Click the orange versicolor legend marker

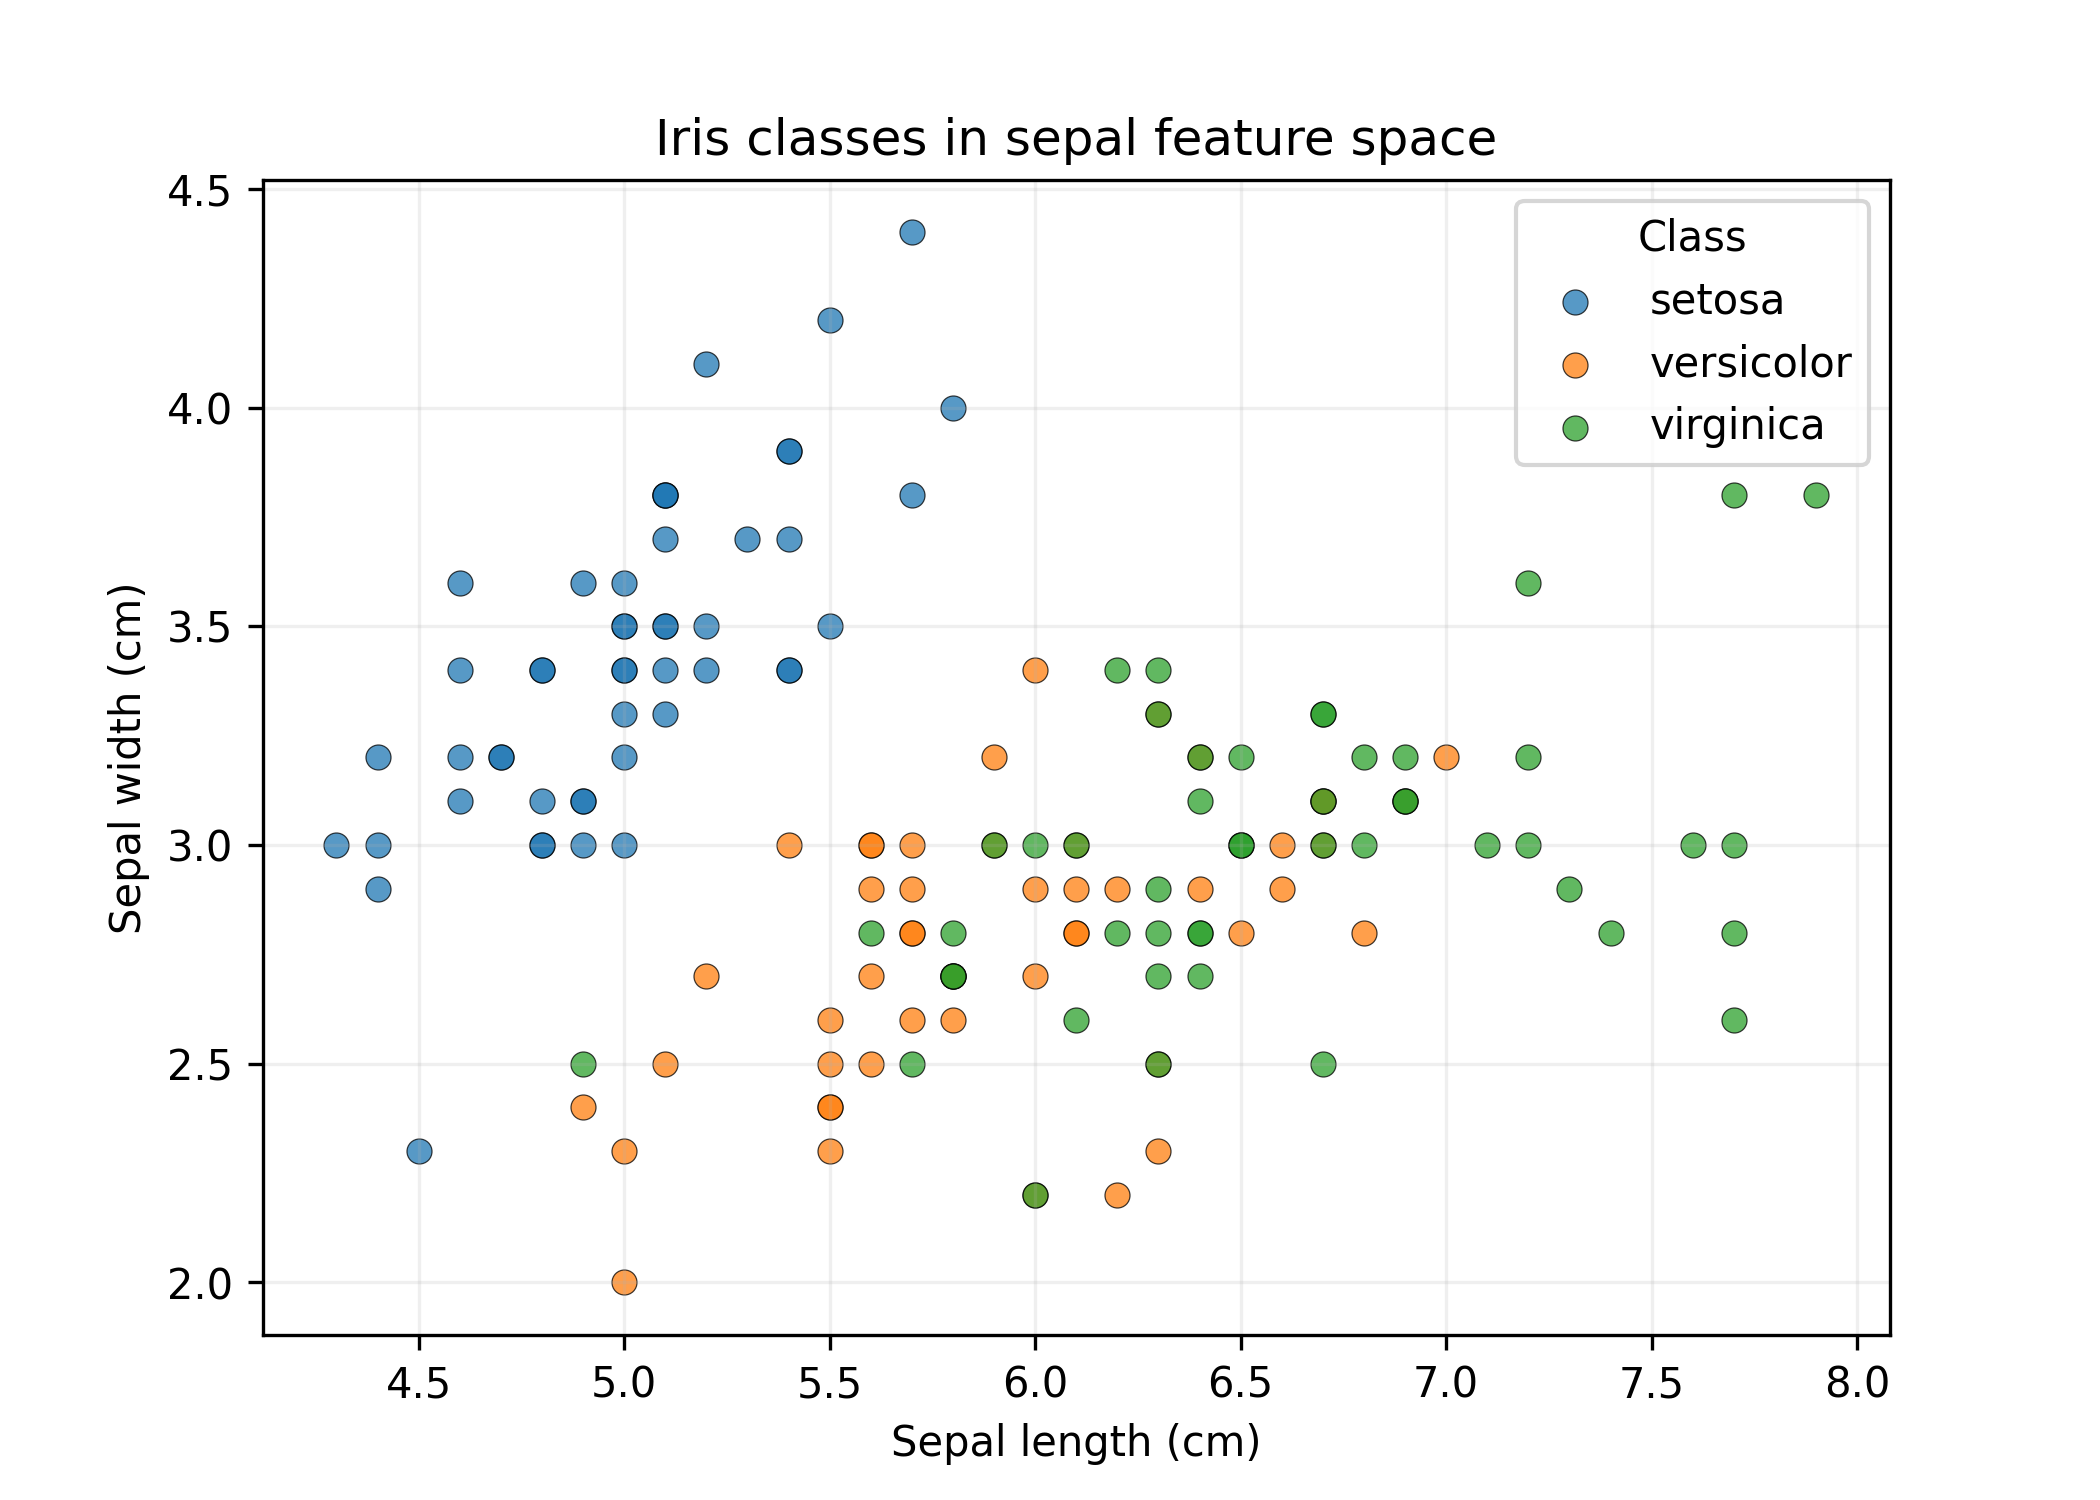point(1575,365)
